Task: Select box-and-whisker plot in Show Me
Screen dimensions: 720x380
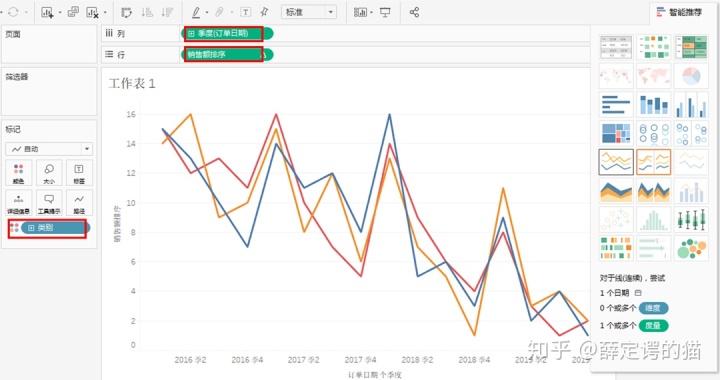Action: tap(691, 219)
